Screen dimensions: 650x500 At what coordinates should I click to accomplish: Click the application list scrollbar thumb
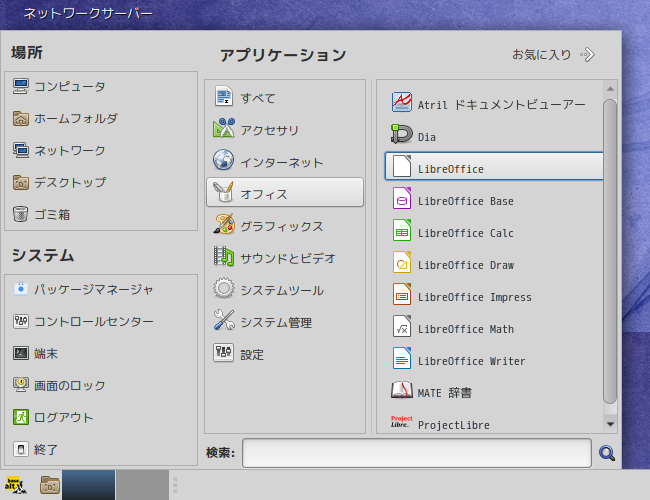(610, 251)
